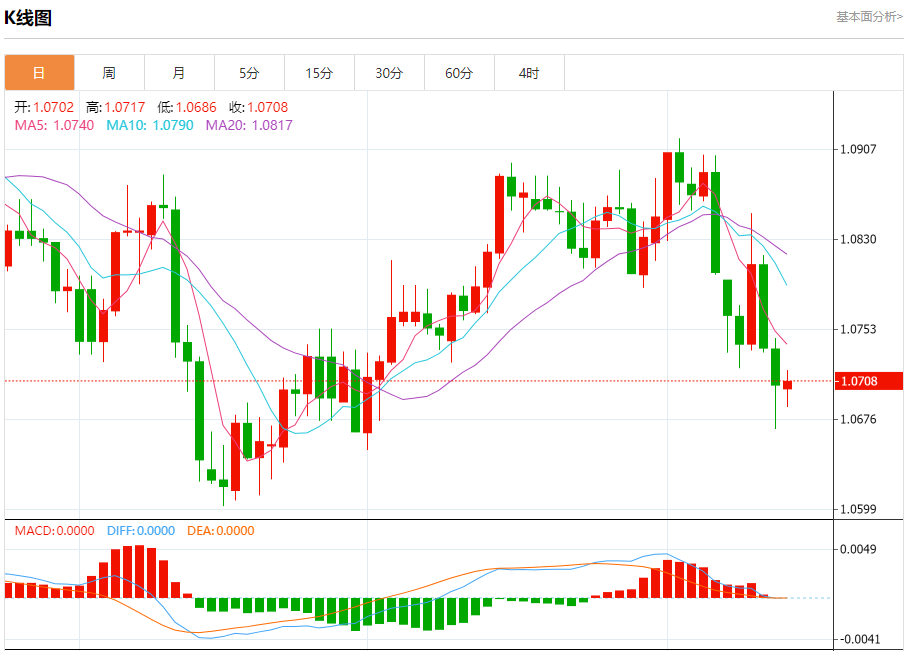The width and height of the screenshot is (907, 651).
Task: Click the 1.0907 price axis label
Action: [858, 149]
